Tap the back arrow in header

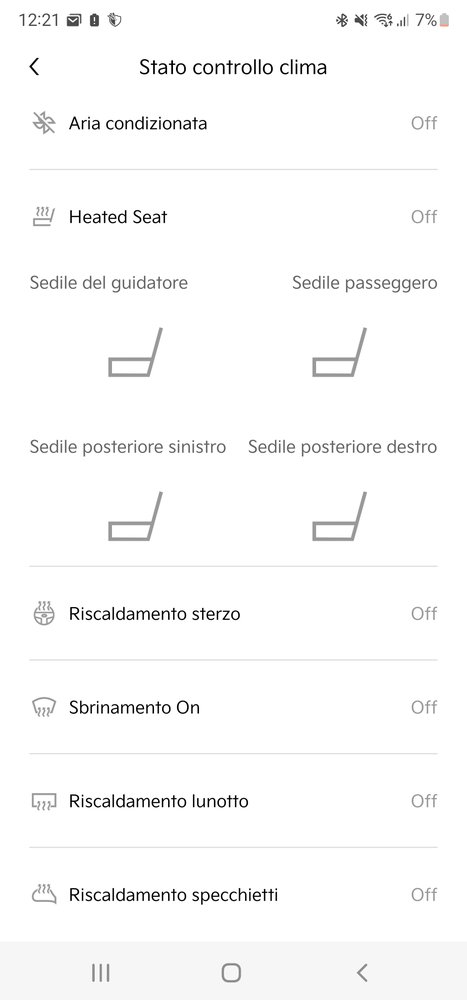(34, 66)
